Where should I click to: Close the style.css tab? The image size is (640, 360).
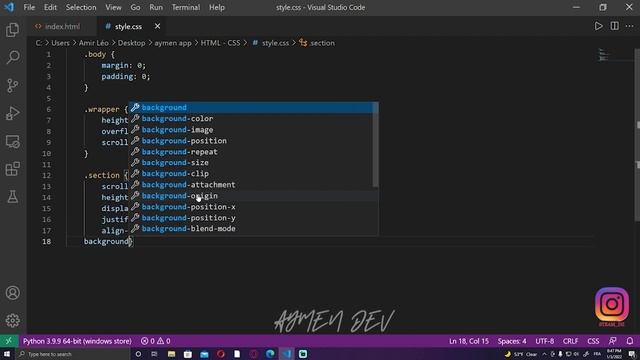158,26
